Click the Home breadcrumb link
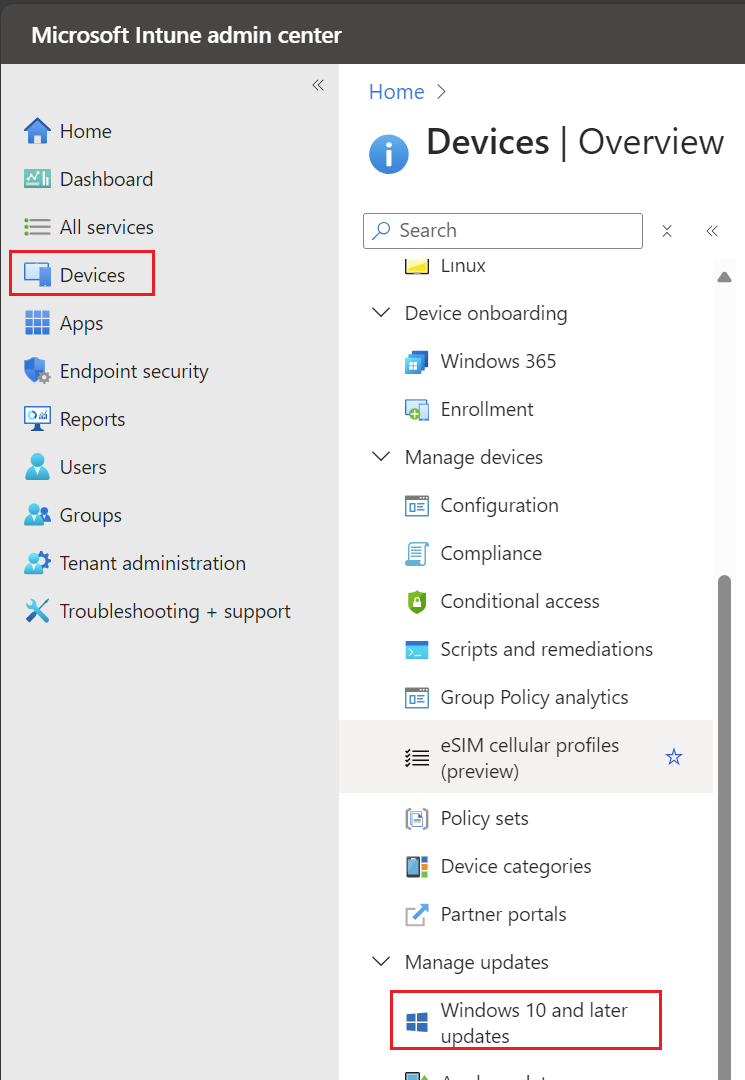Screen dimensions: 745x1080 tap(396, 92)
